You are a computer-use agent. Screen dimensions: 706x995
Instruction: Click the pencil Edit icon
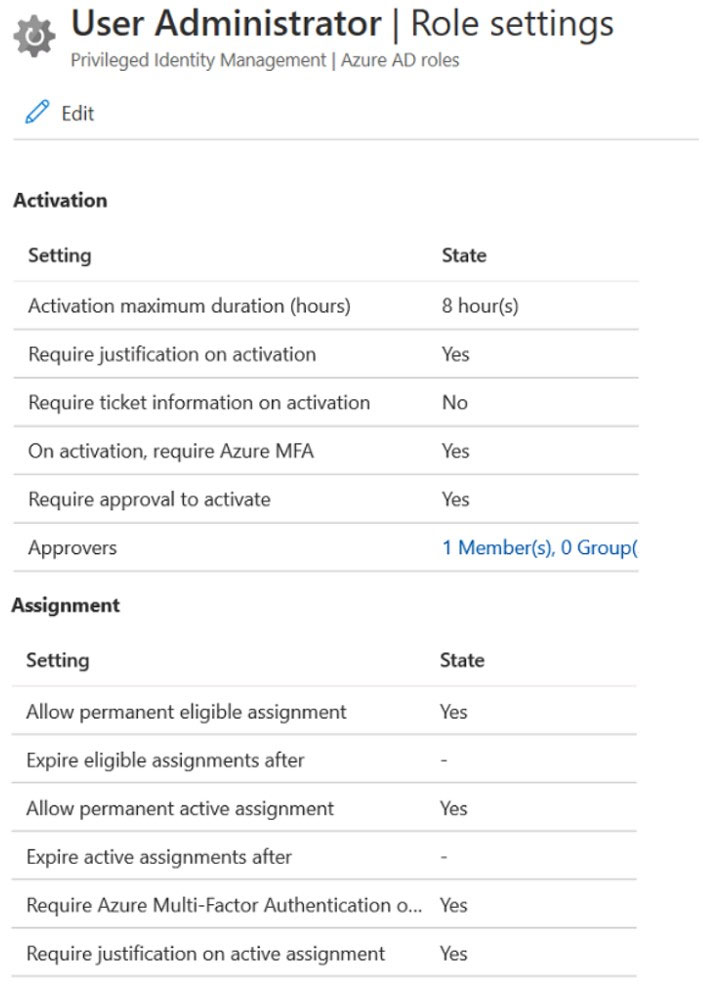pyautogui.click(x=37, y=112)
